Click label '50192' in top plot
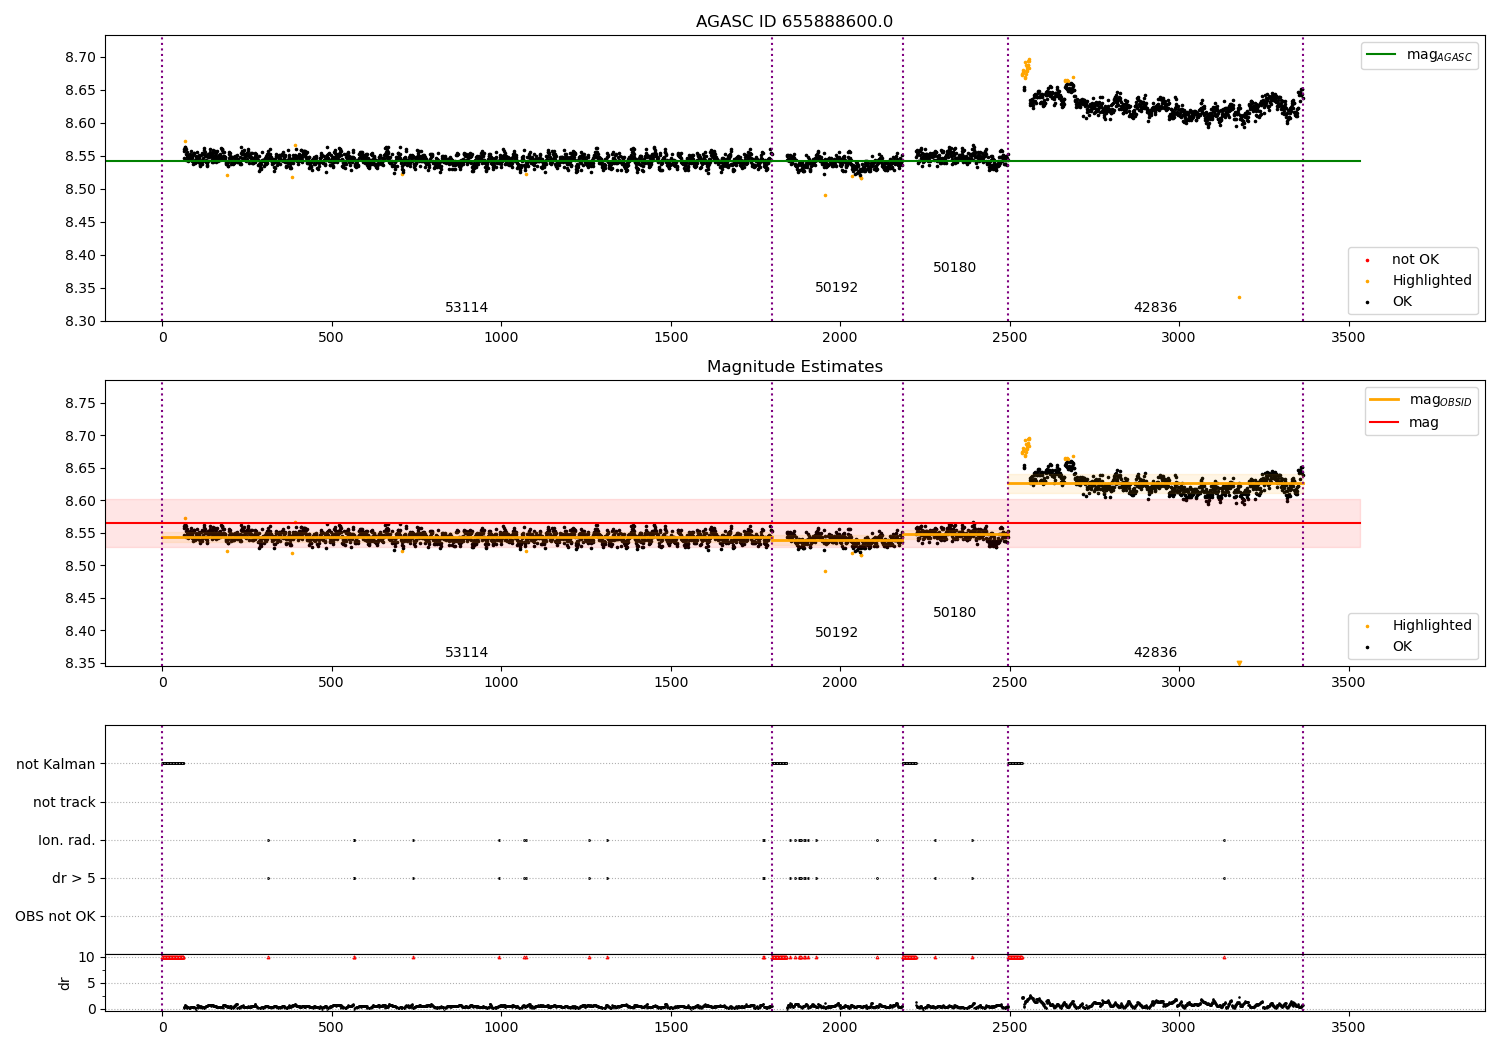 coord(836,288)
